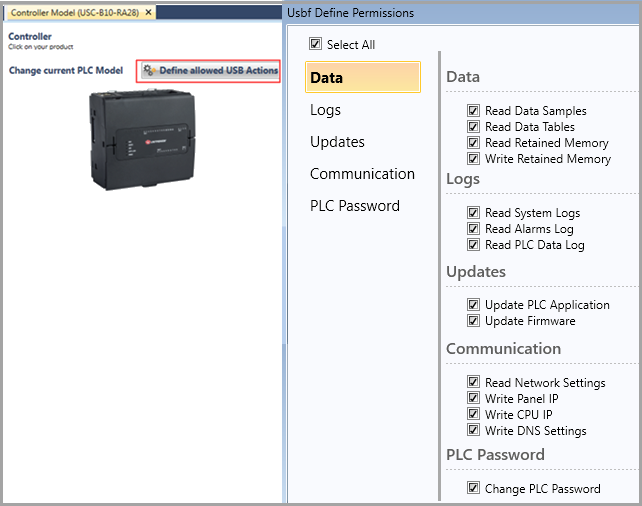Toggle Write Panel IP checkbox
This screenshot has height=506, width=642.
473,399
